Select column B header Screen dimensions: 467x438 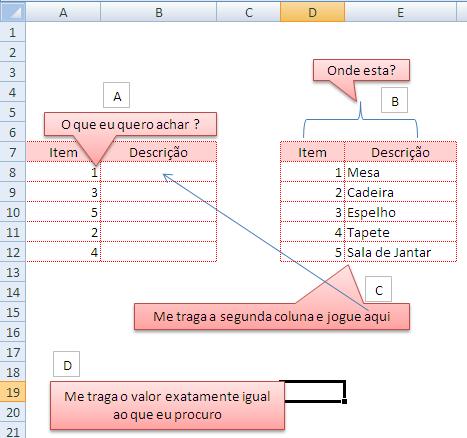[x=159, y=13]
